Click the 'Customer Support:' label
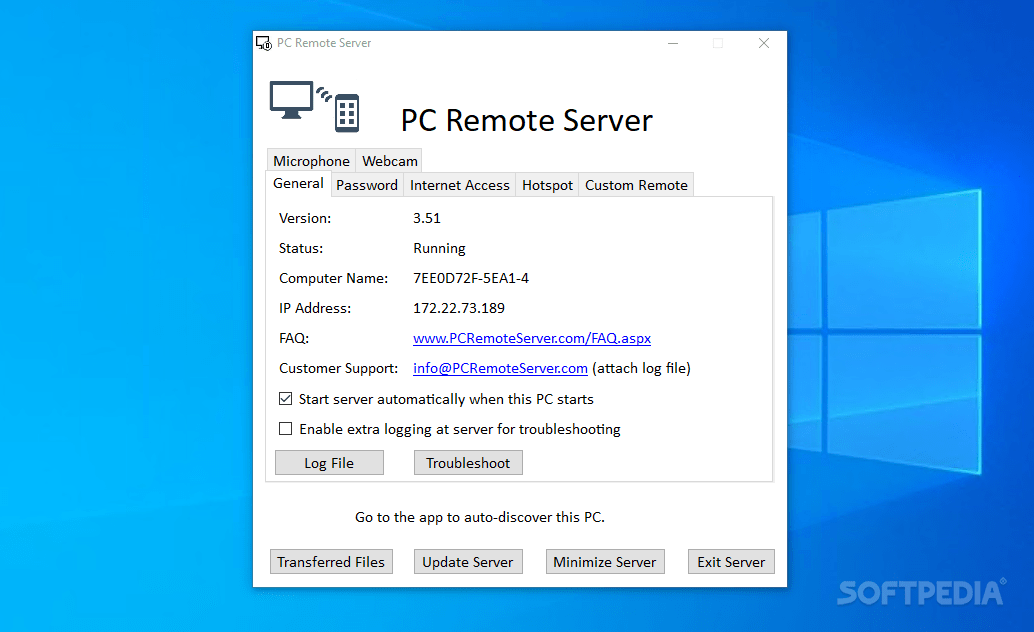 point(338,368)
